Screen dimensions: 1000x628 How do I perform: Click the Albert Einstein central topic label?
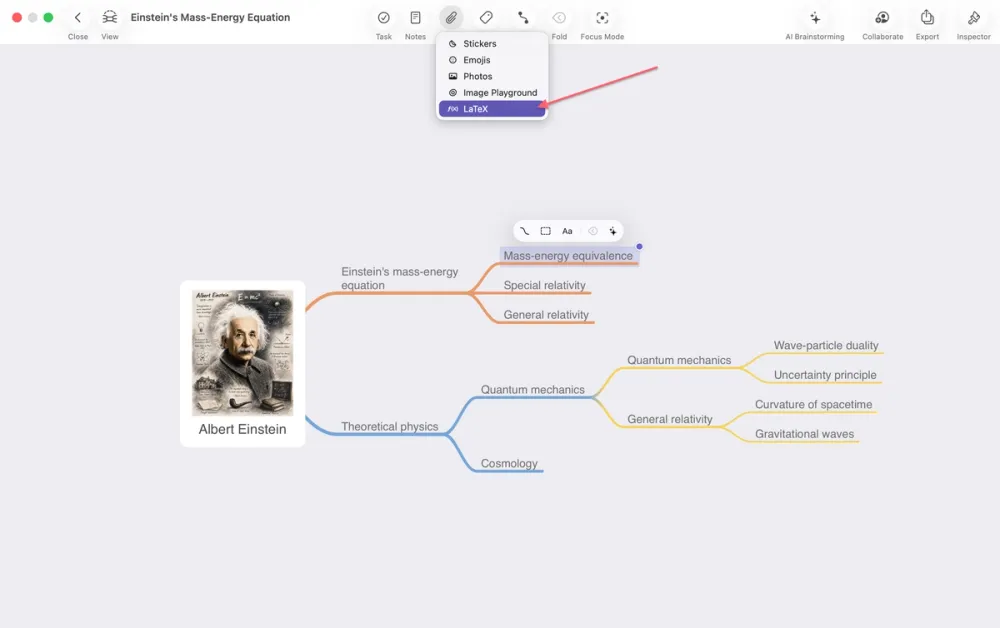point(242,429)
